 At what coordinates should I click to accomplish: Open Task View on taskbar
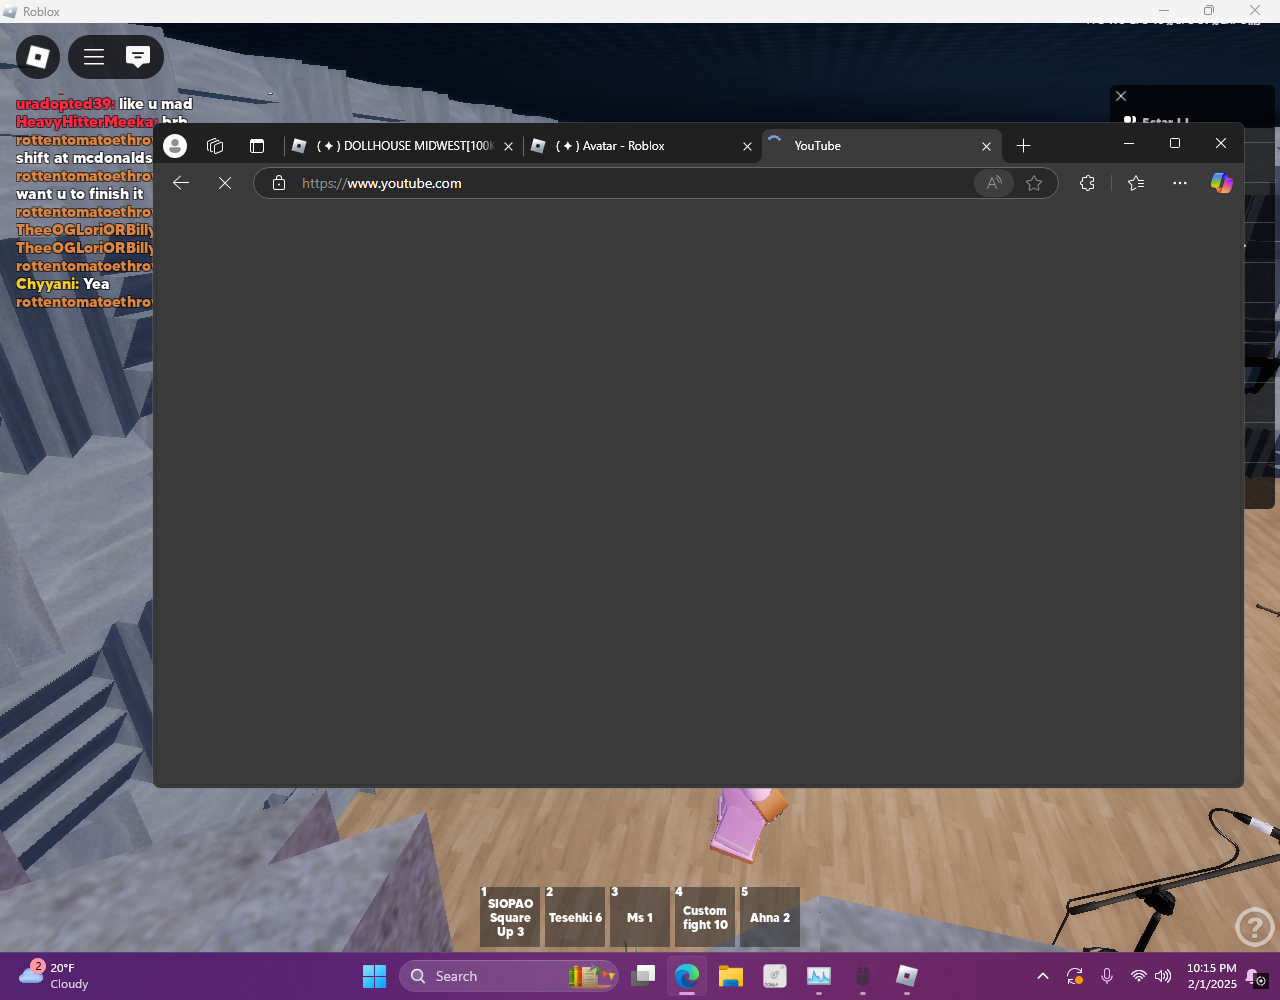click(x=643, y=976)
